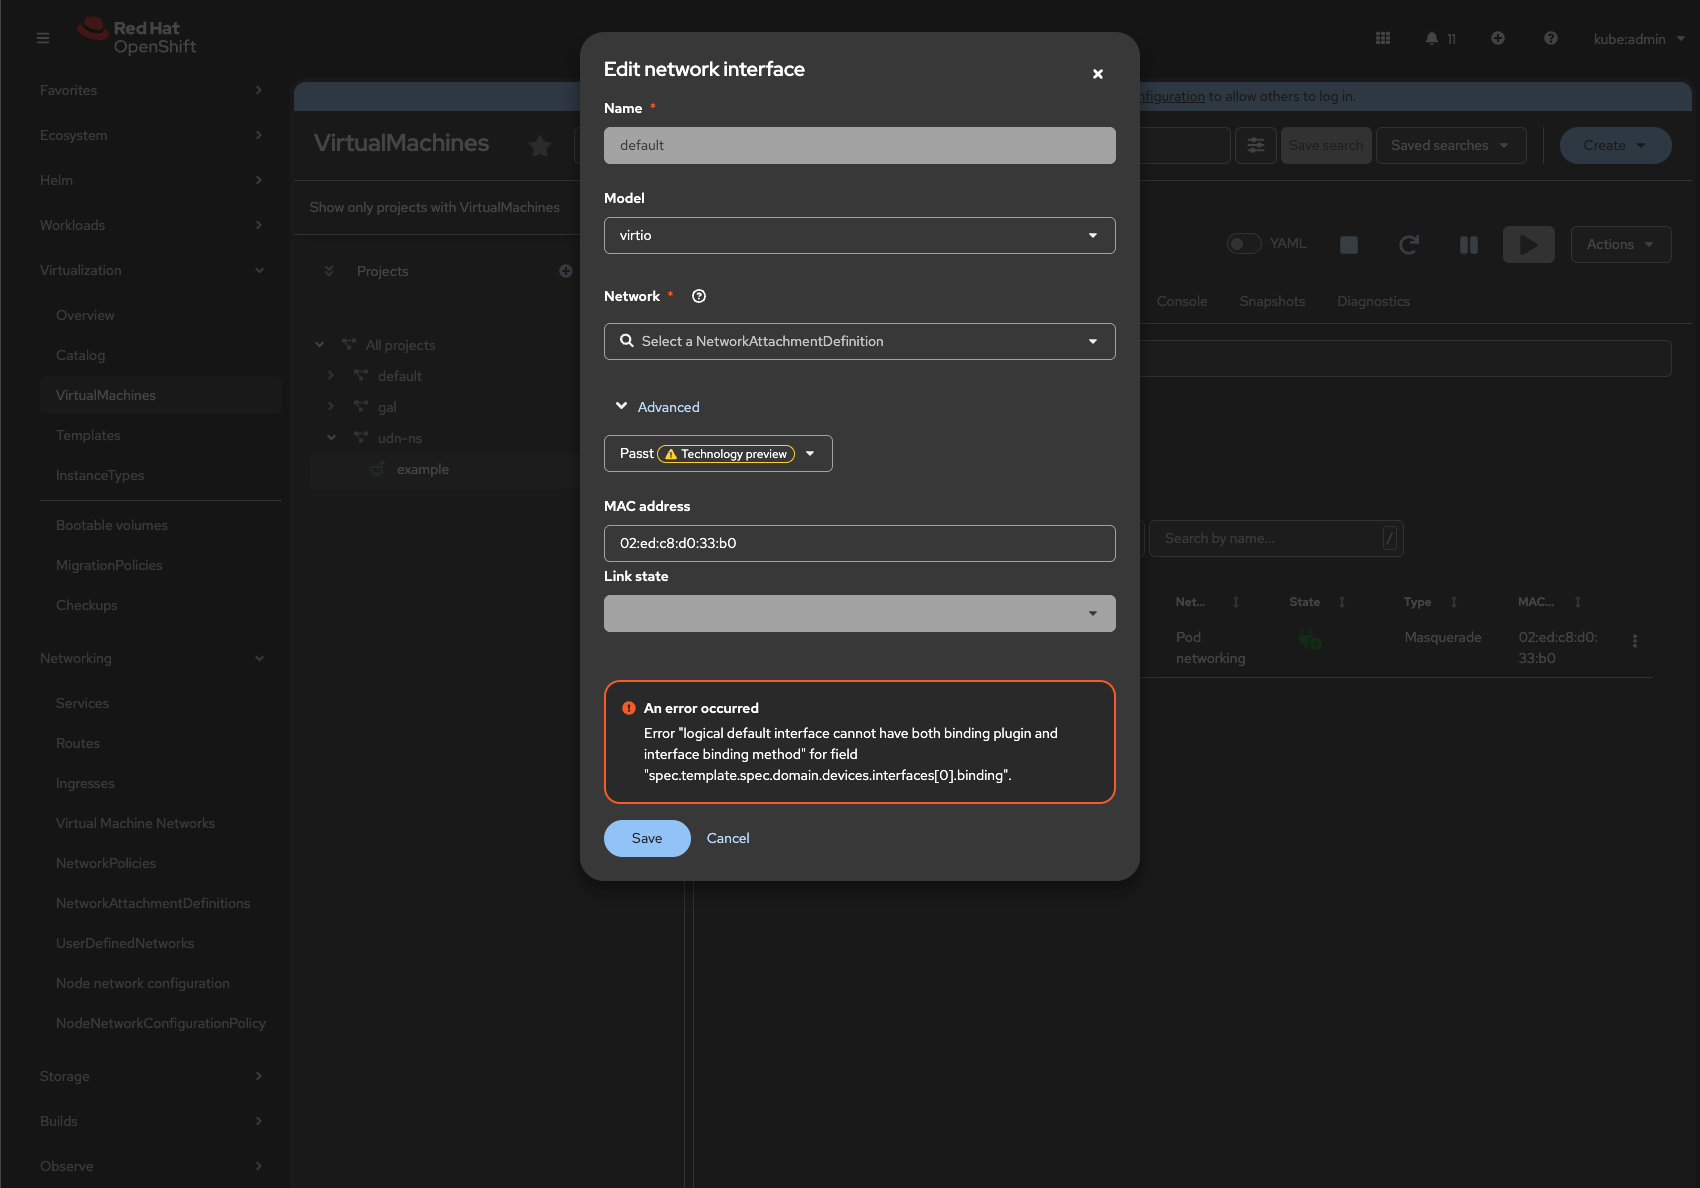This screenshot has height=1188, width=1700.
Task: Open the notifications bell
Action: [1431, 38]
